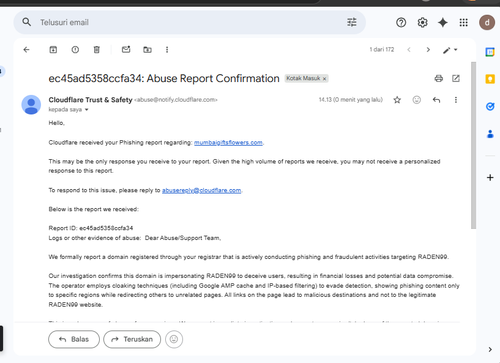This screenshot has height=363, width=500.
Task: Open Gmail support help icon
Action: (x=401, y=22)
